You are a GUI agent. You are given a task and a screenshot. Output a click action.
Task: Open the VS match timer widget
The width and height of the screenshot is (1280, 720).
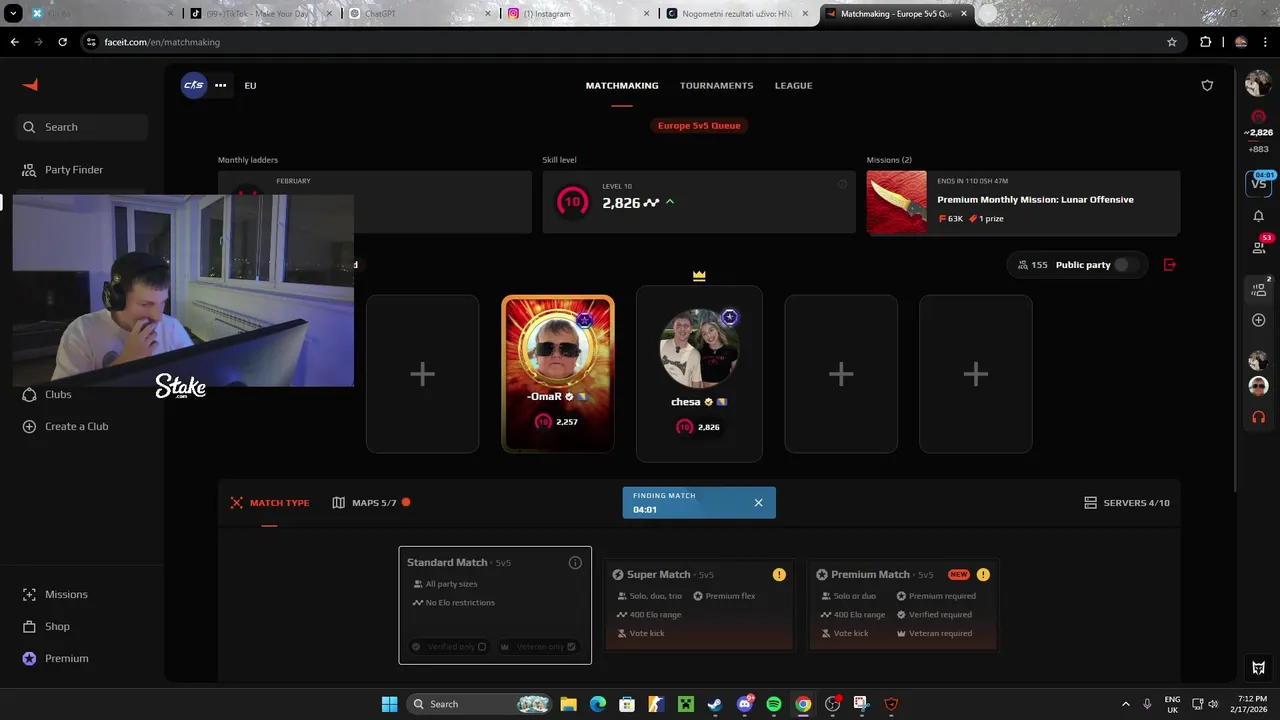pyautogui.click(x=1258, y=183)
